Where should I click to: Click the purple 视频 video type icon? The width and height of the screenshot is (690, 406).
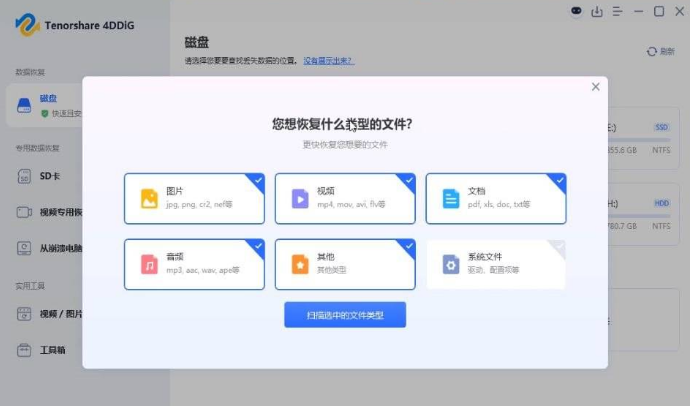click(x=300, y=198)
